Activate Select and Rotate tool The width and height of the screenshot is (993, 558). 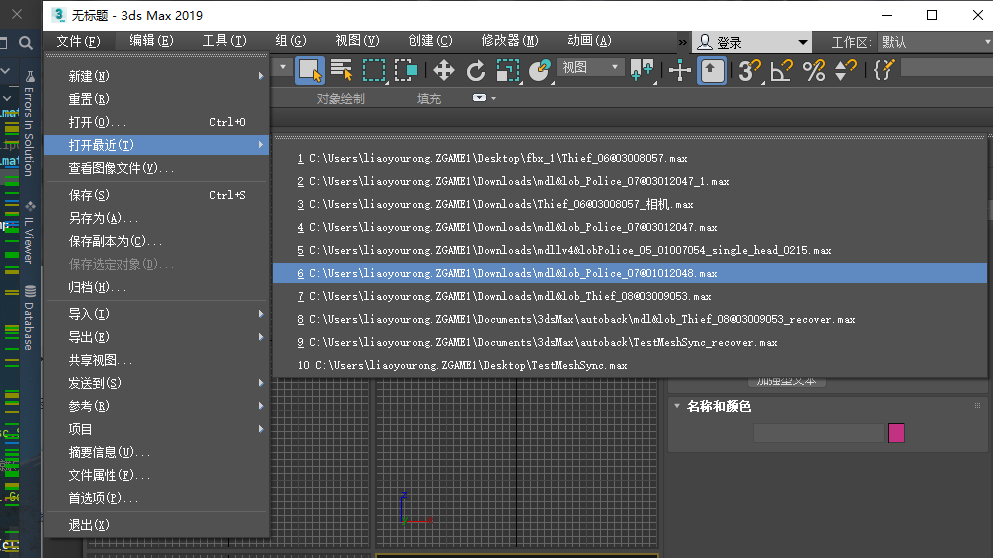[476, 70]
